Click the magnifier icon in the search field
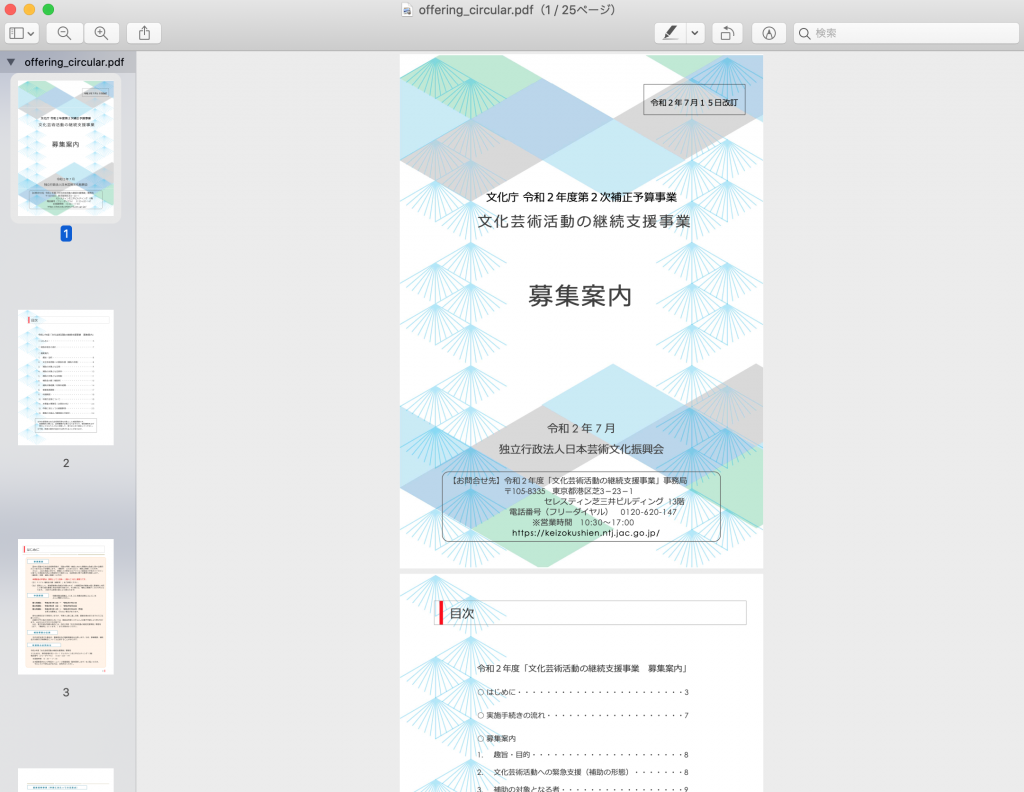 (x=805, y=33)
